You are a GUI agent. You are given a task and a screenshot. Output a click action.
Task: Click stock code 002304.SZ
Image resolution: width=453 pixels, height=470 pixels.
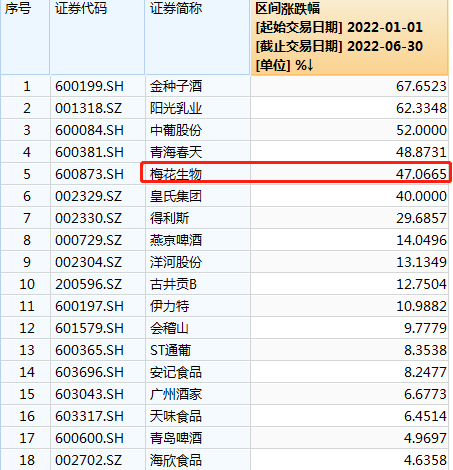[88, 262]
